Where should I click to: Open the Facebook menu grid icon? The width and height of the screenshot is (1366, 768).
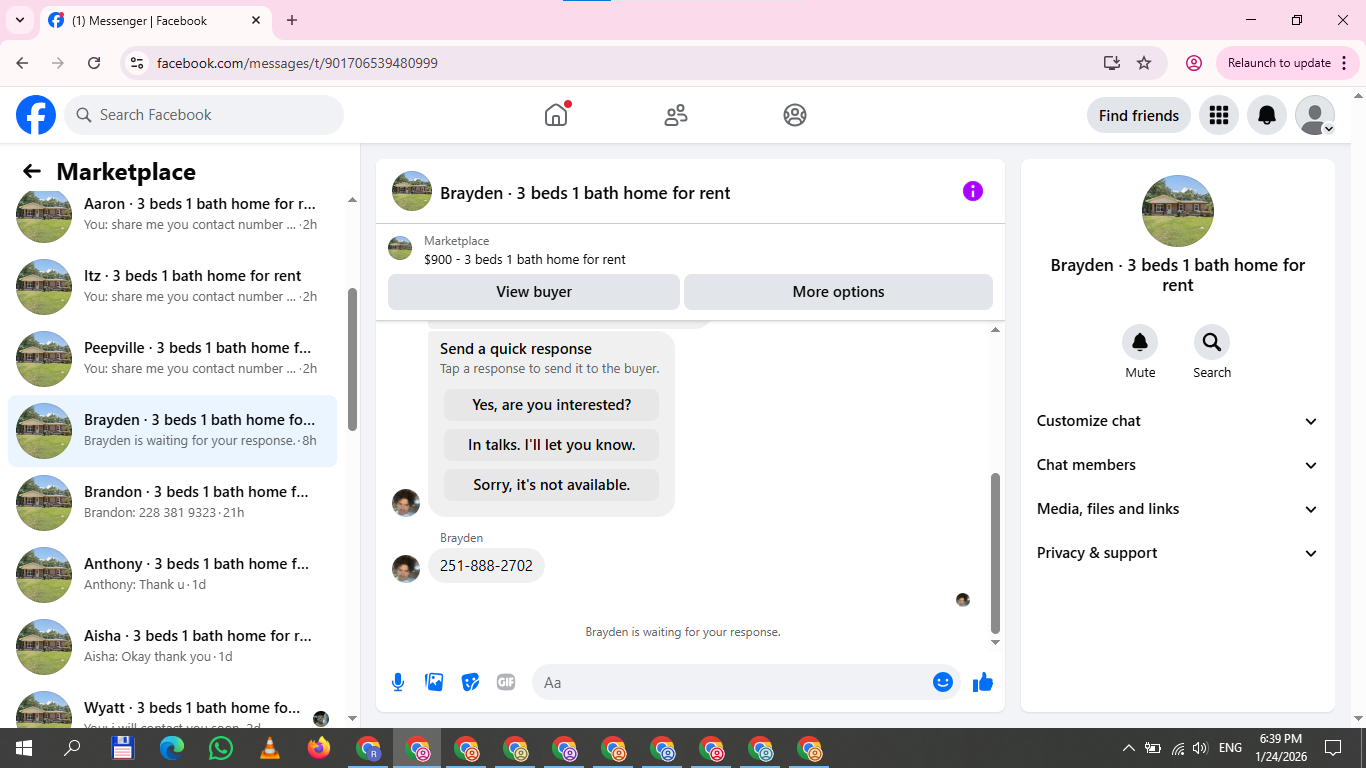[x=1218, y=115]
